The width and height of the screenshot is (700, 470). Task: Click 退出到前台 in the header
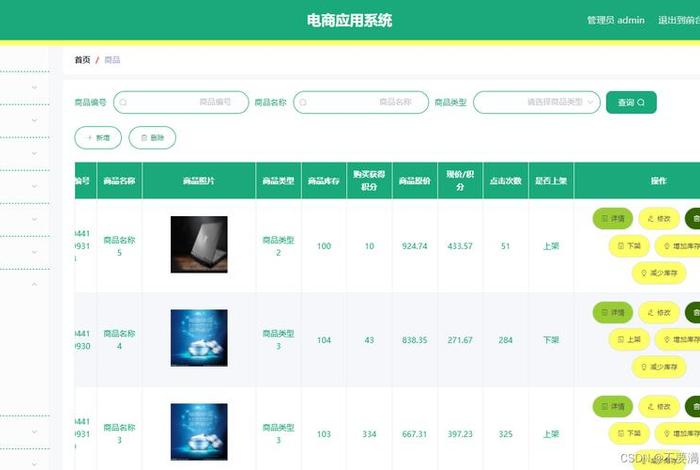point(679,20)
